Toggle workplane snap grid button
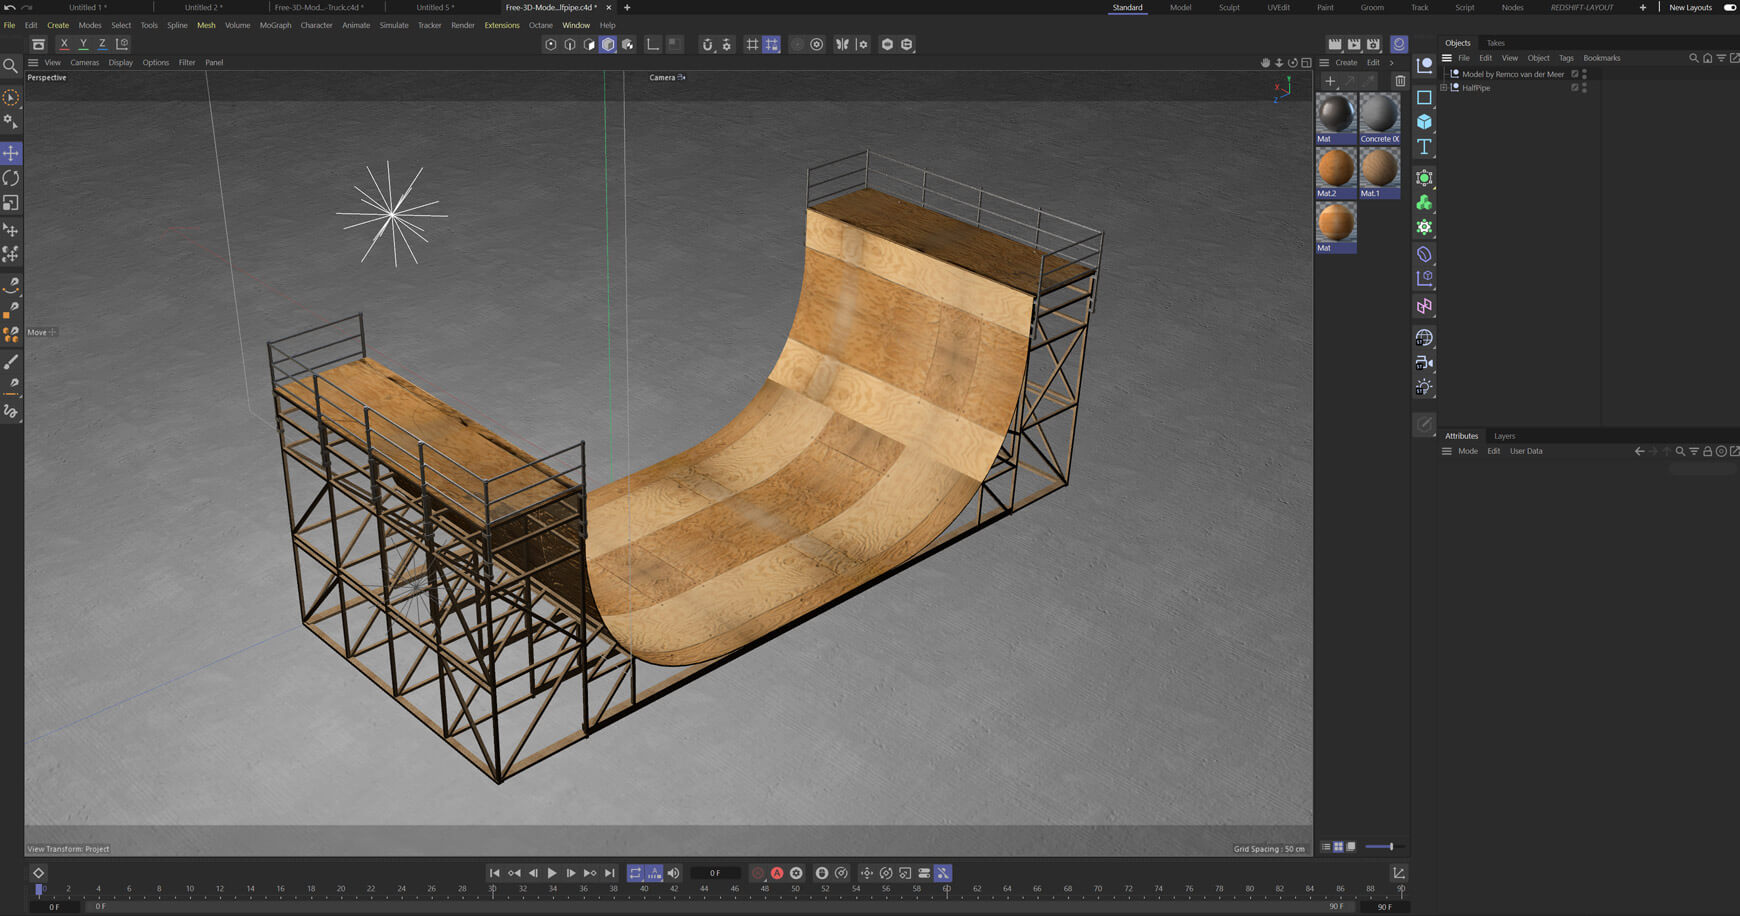This screenshot has height=916, width=1740. coord(772,44)
